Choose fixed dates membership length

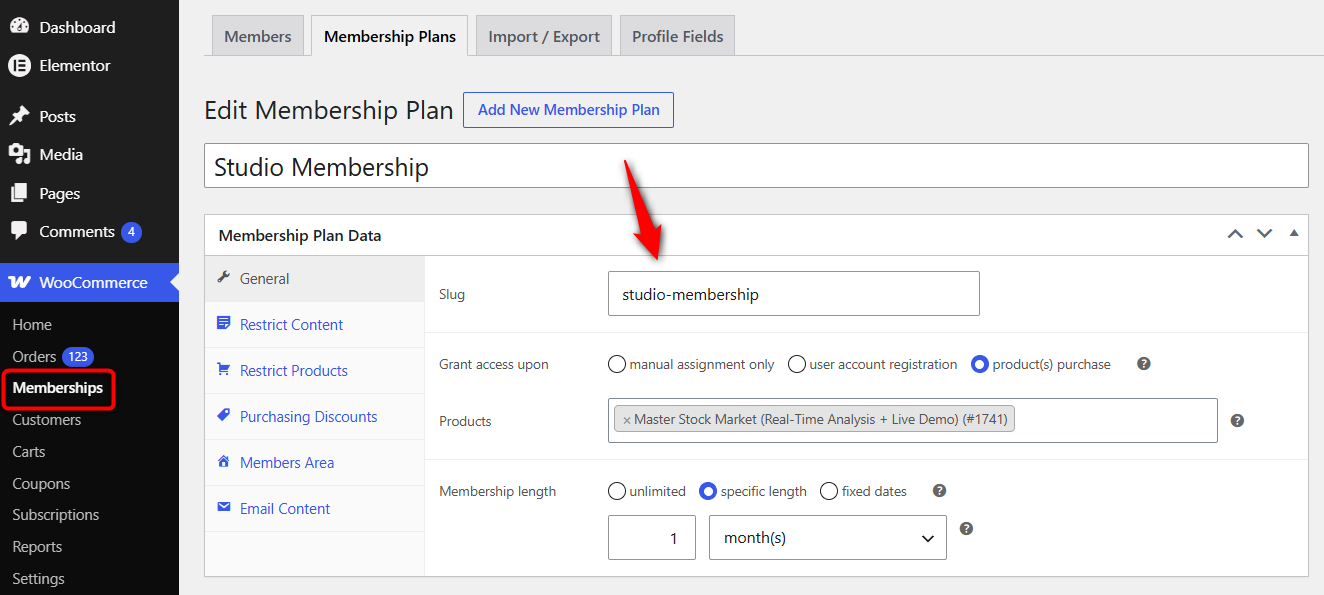click(x=829, y=491)
